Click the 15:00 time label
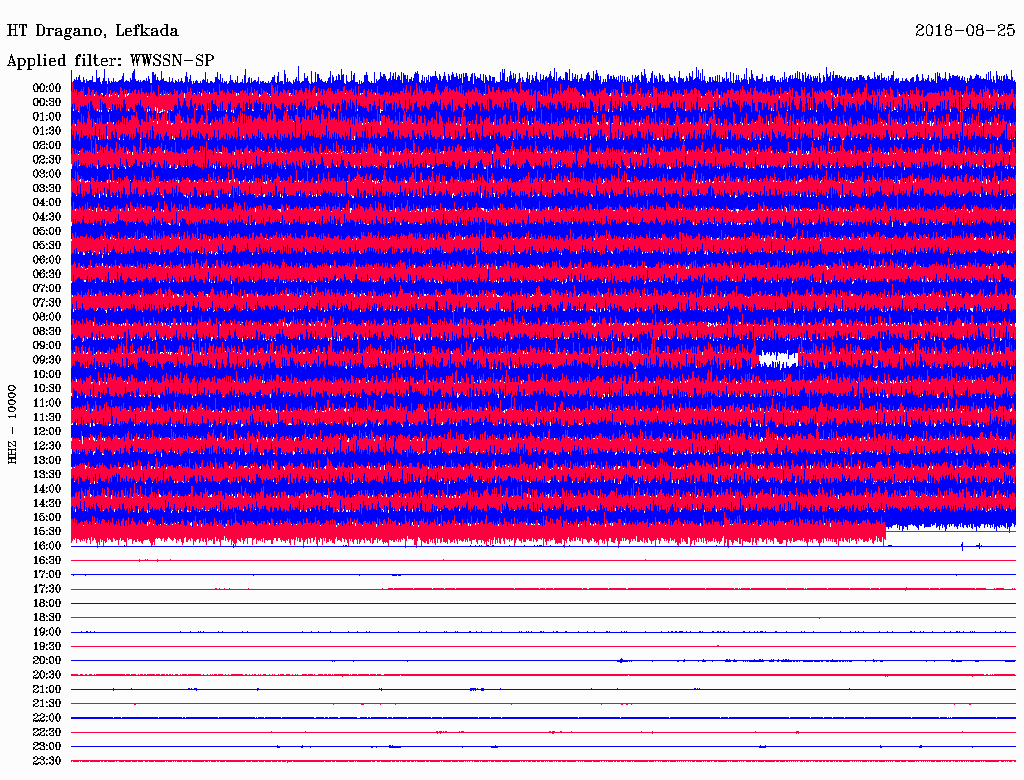The width and height of the screenshot is (1024, 780). 47,517
